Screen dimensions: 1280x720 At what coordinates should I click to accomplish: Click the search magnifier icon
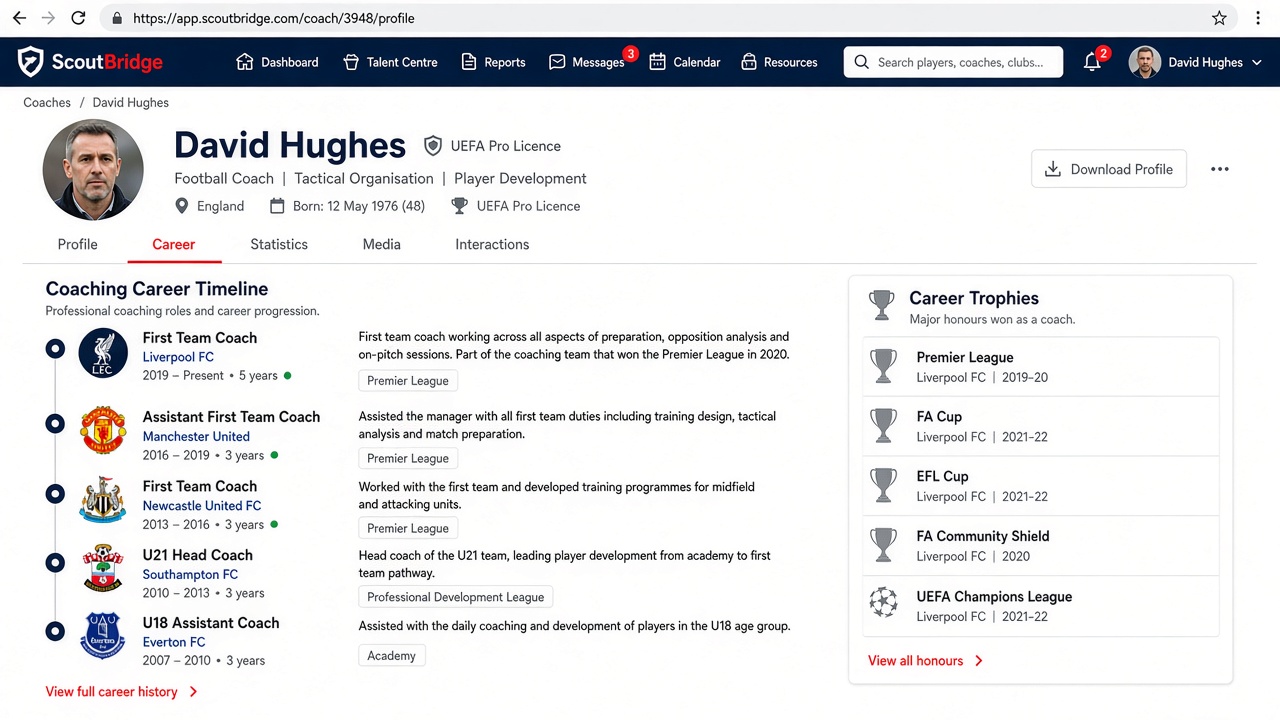(x=861, y=62)
